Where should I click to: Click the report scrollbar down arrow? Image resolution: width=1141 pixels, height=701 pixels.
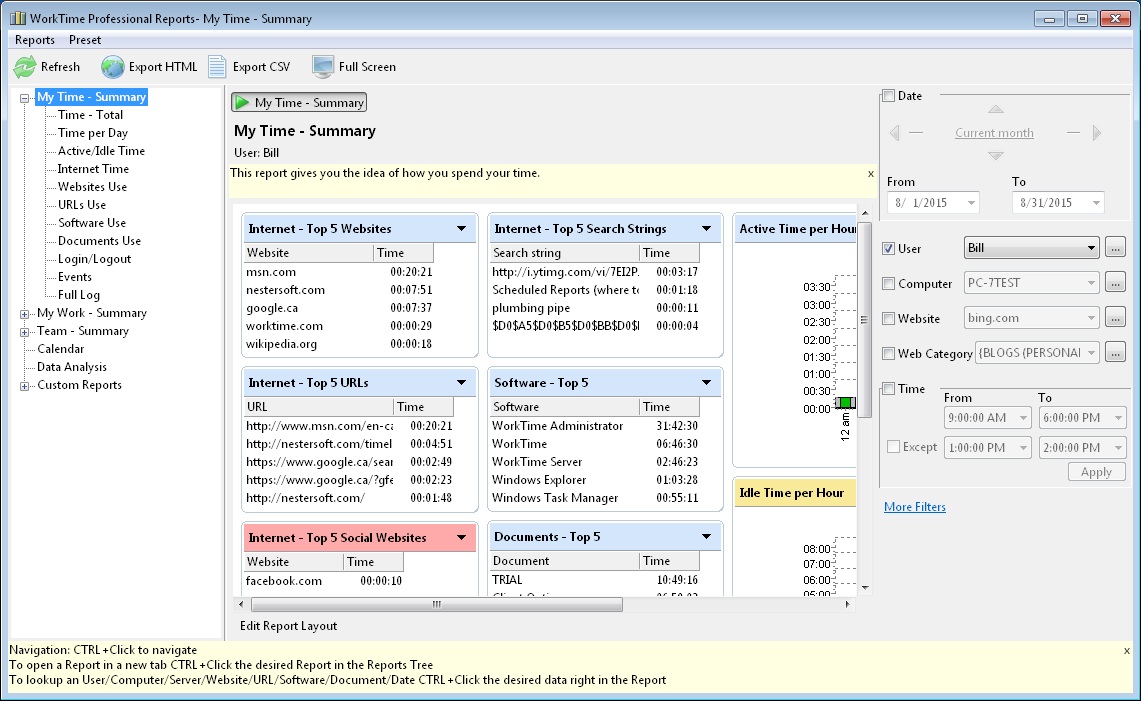(865, 587)
